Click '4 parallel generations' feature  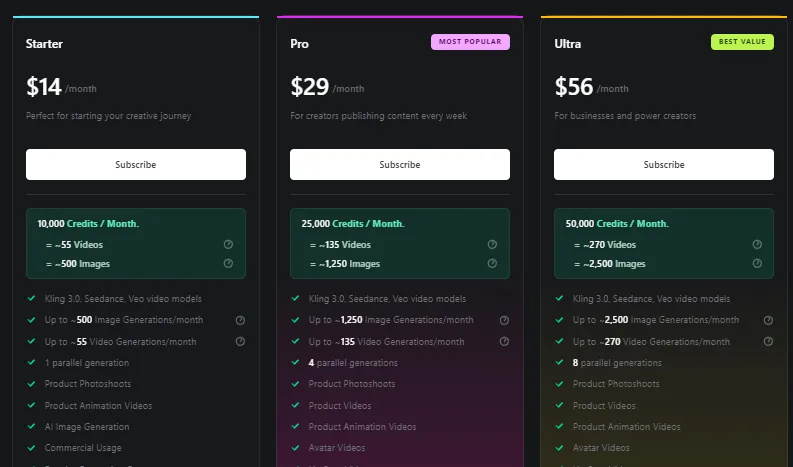353,363
